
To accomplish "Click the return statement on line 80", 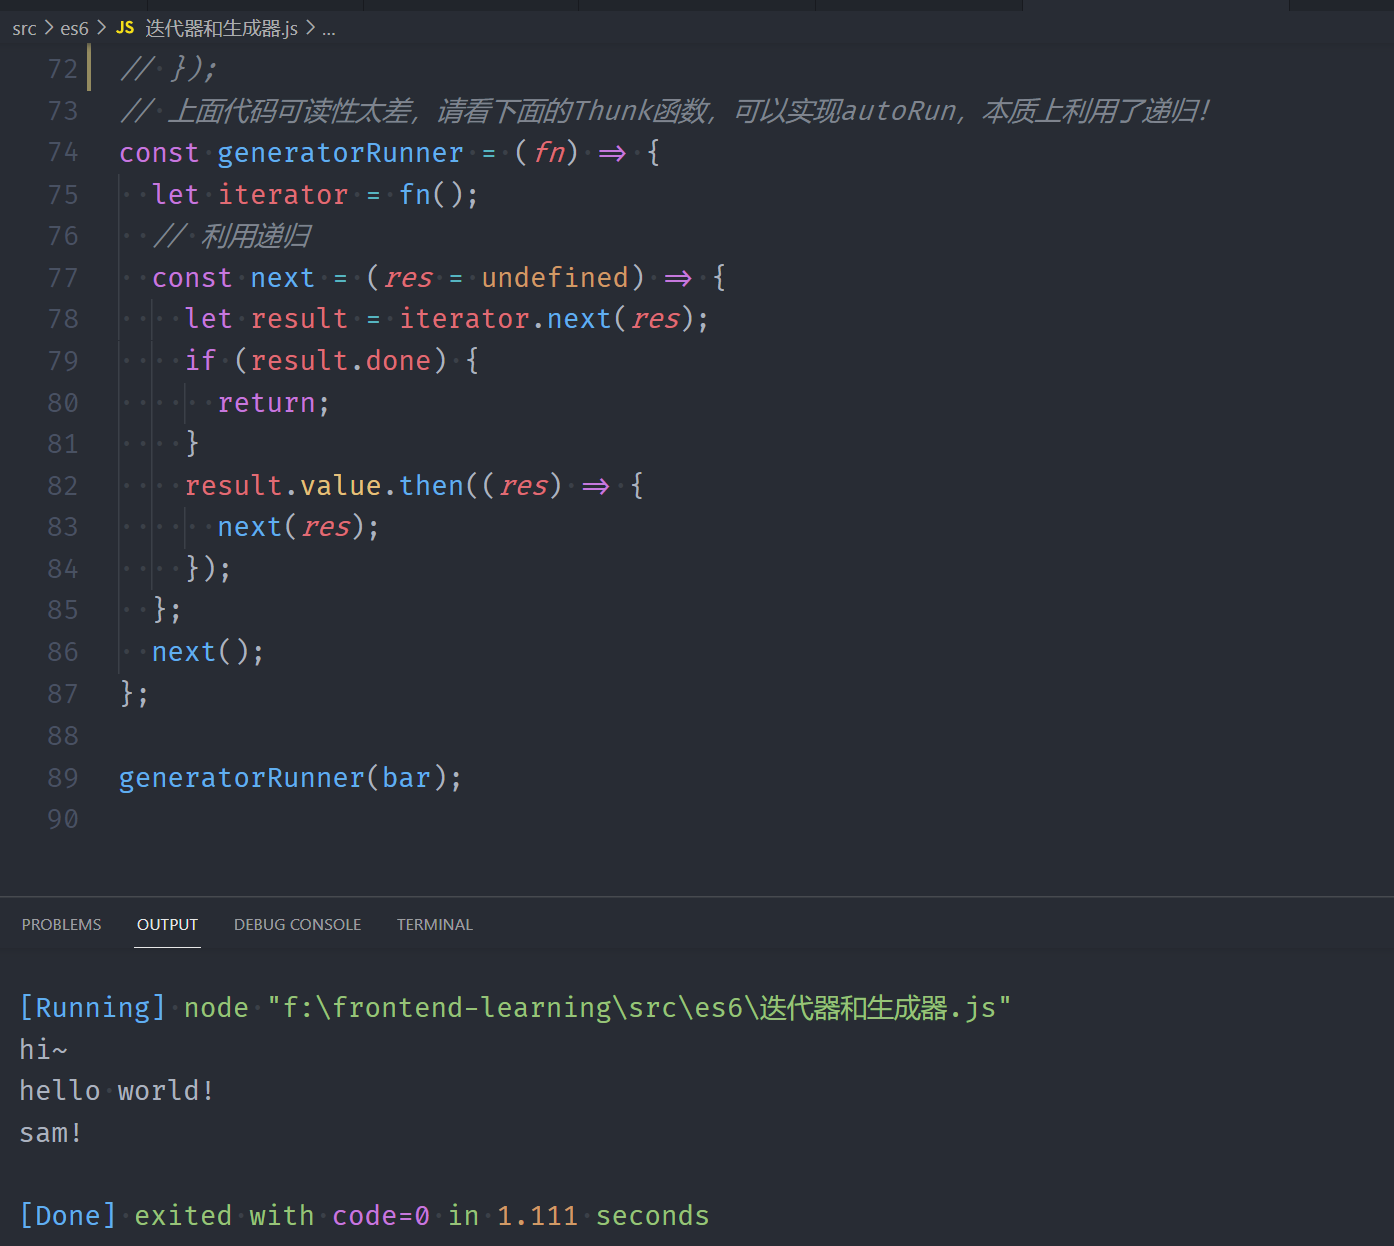I will tap(266, 402).
